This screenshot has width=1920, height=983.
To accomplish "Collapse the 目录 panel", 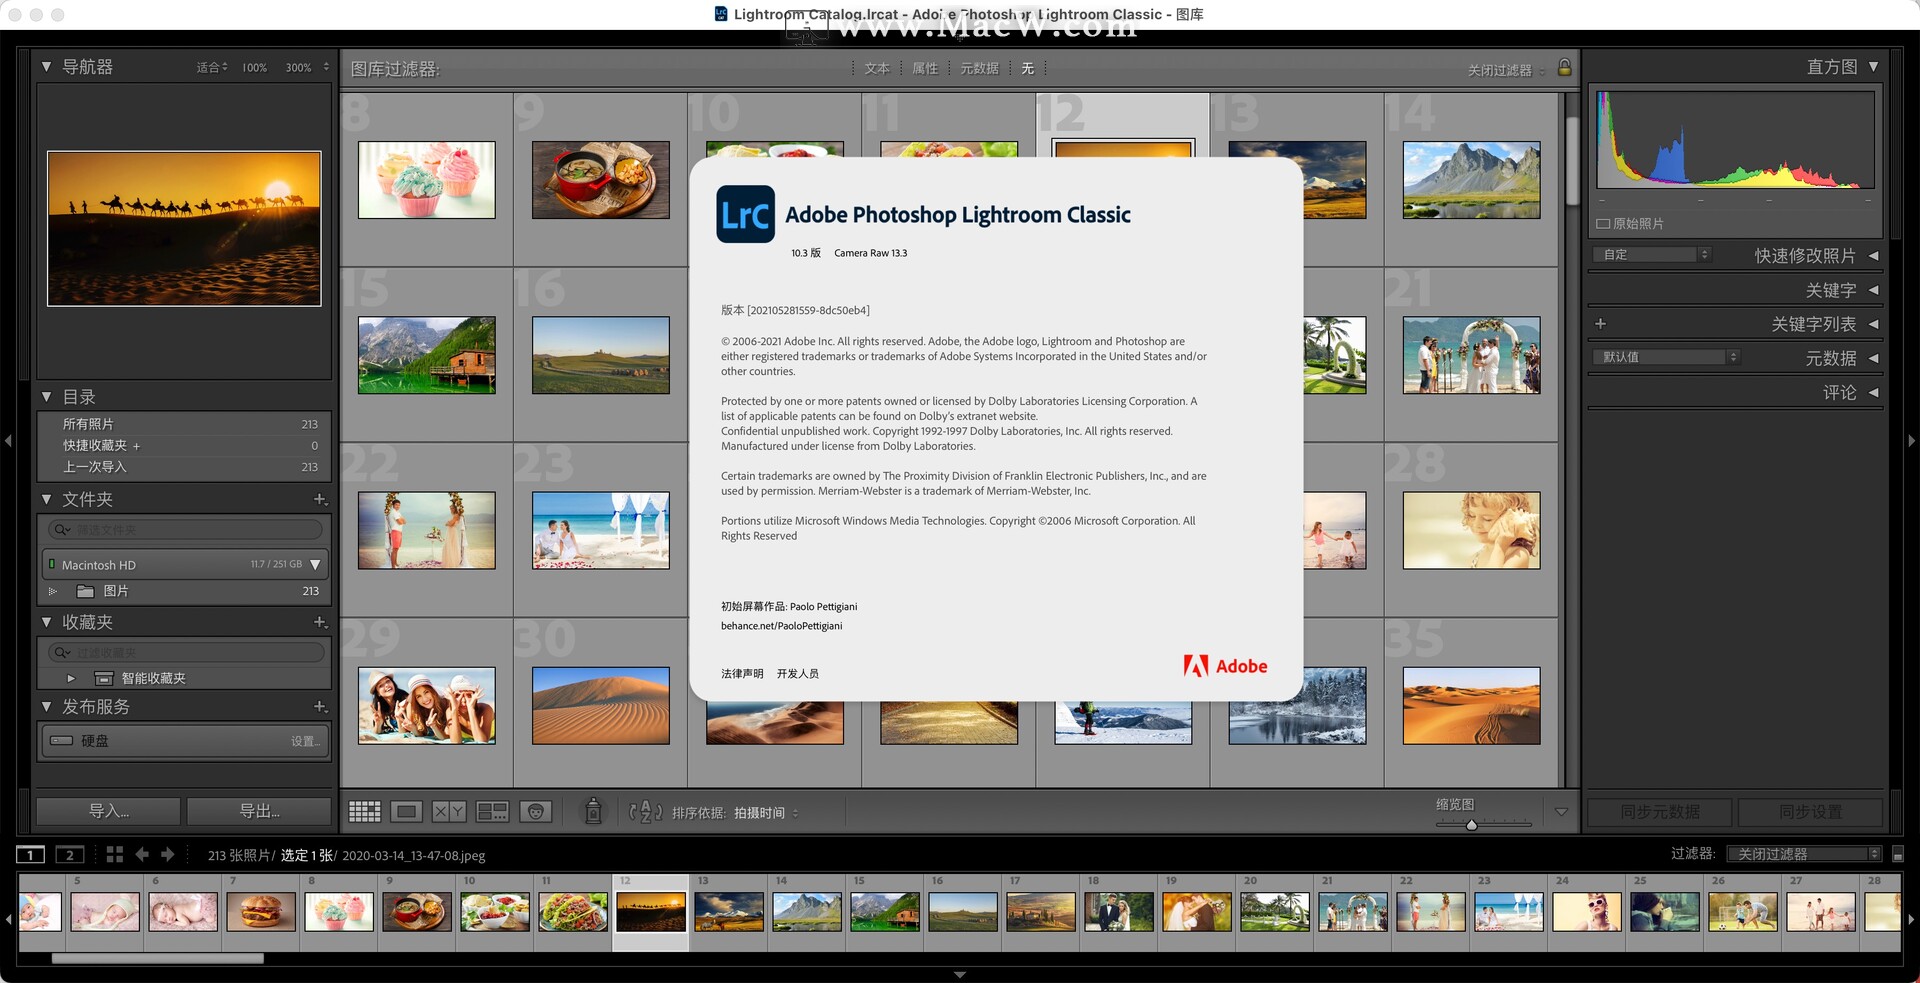I will (x=46, y=397).
